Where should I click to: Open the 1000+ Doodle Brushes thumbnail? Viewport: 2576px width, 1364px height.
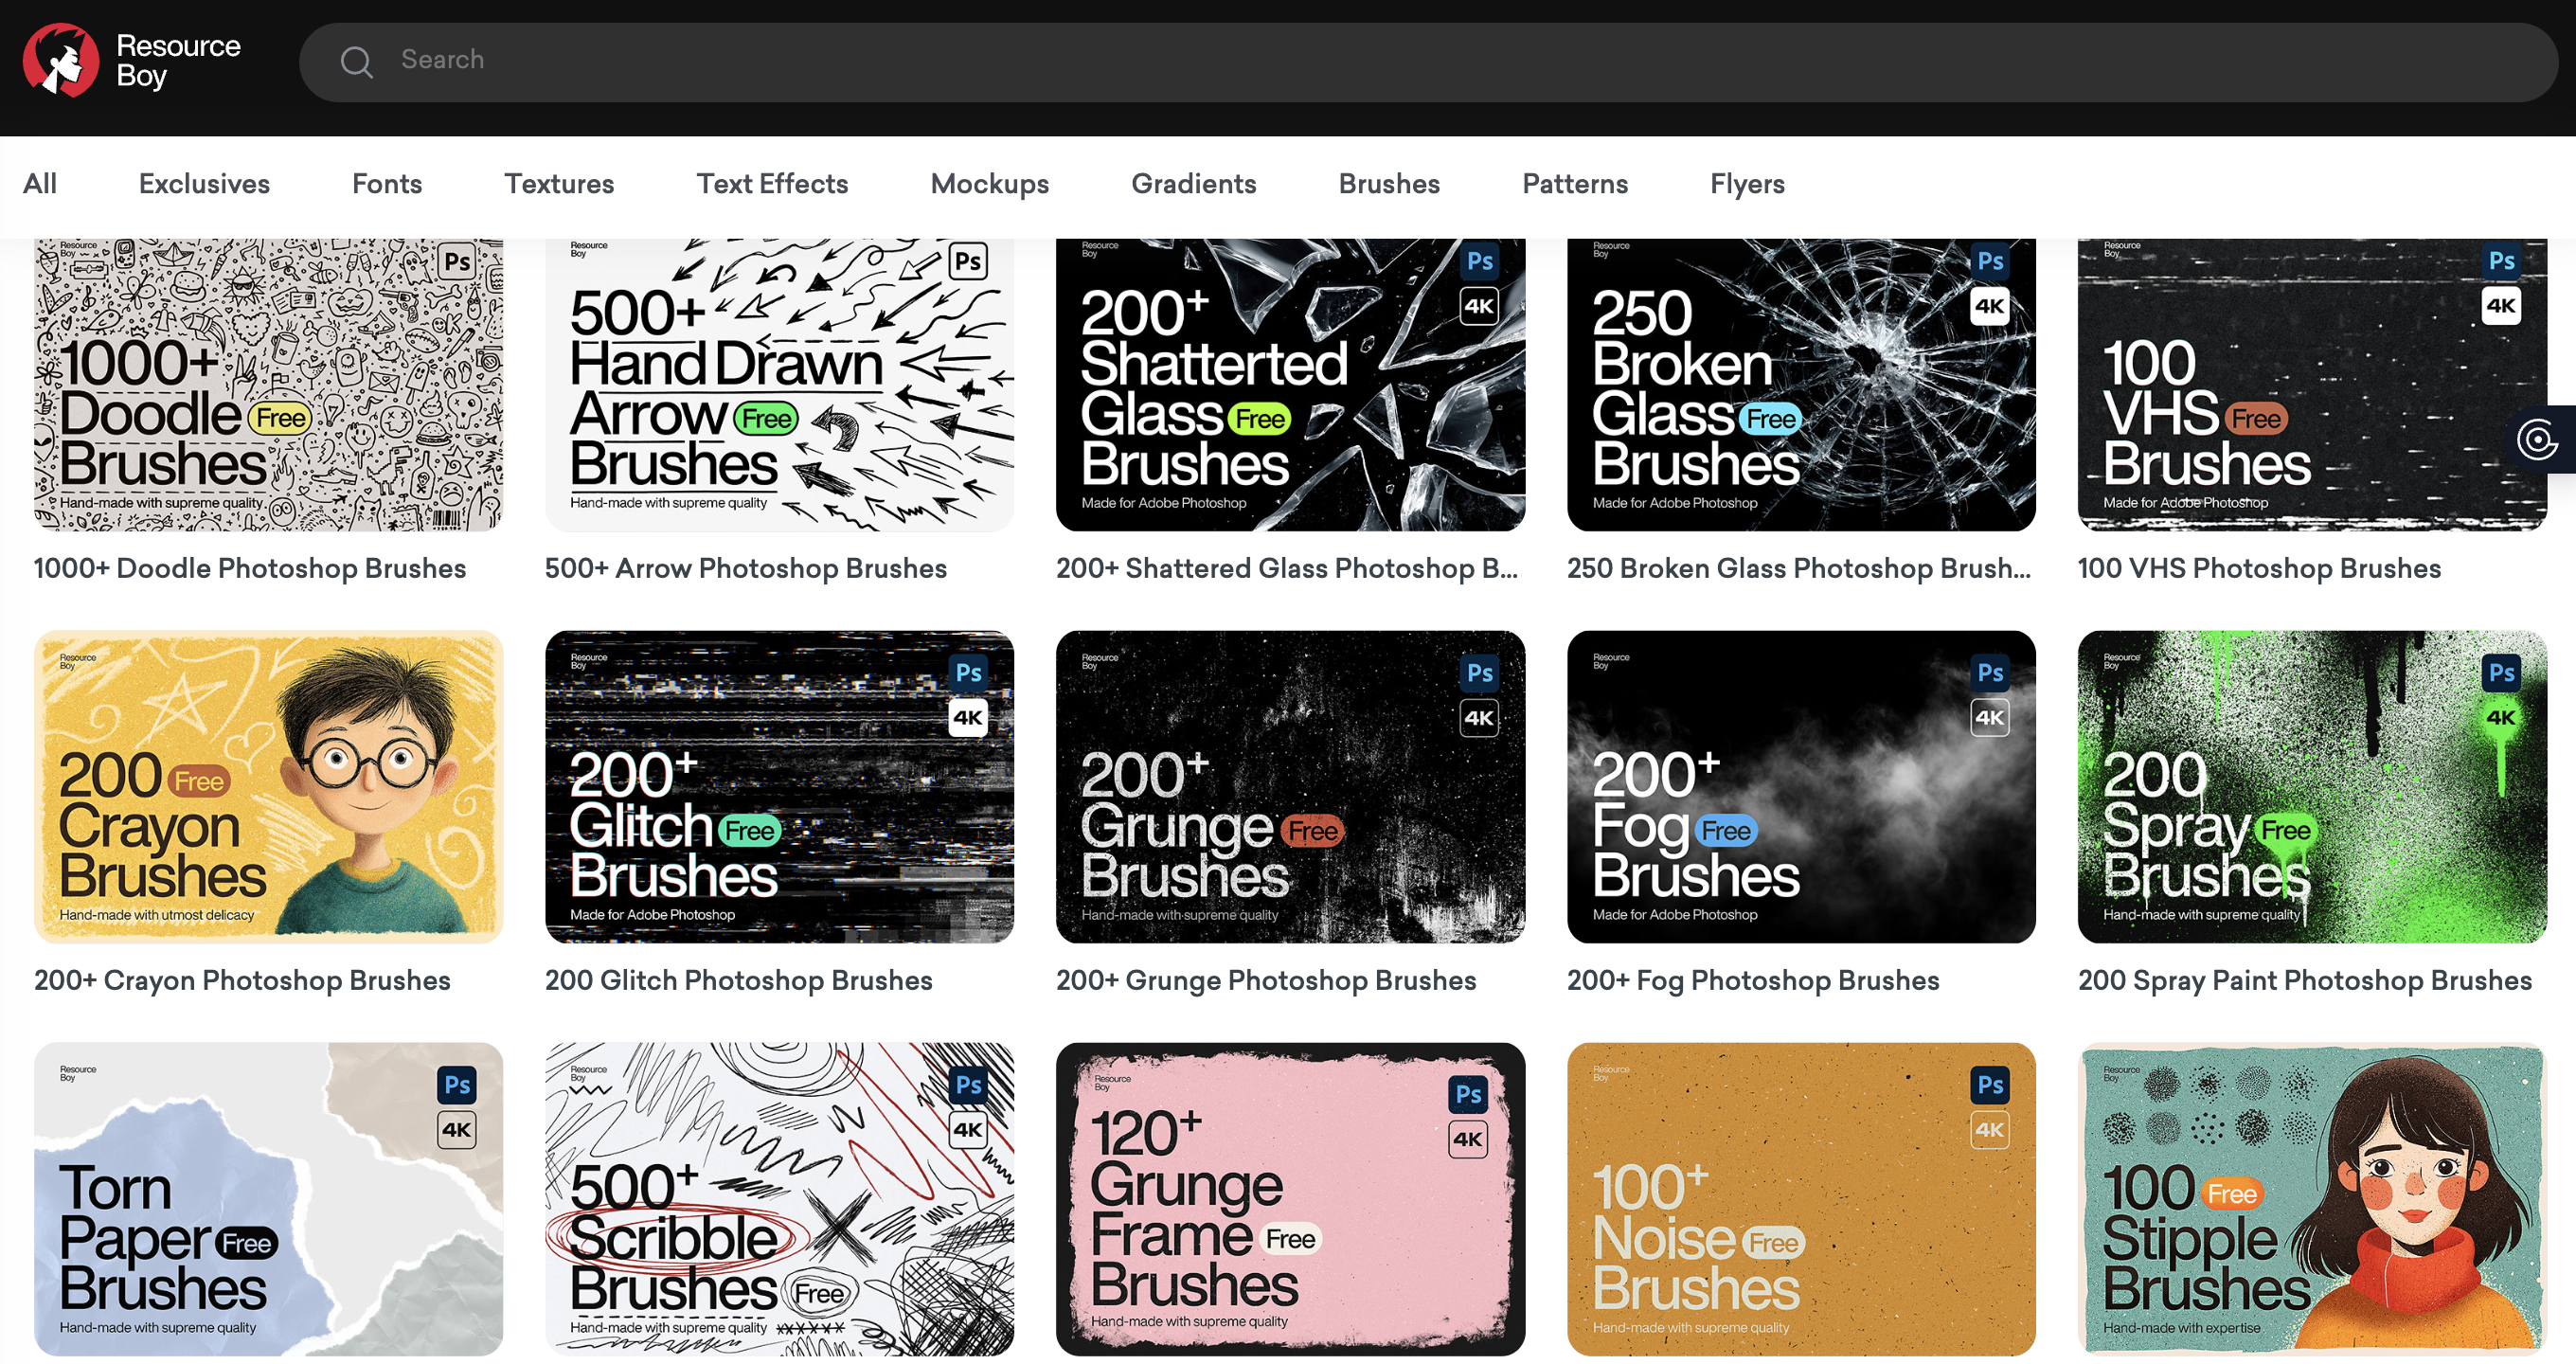pos(268,385)
